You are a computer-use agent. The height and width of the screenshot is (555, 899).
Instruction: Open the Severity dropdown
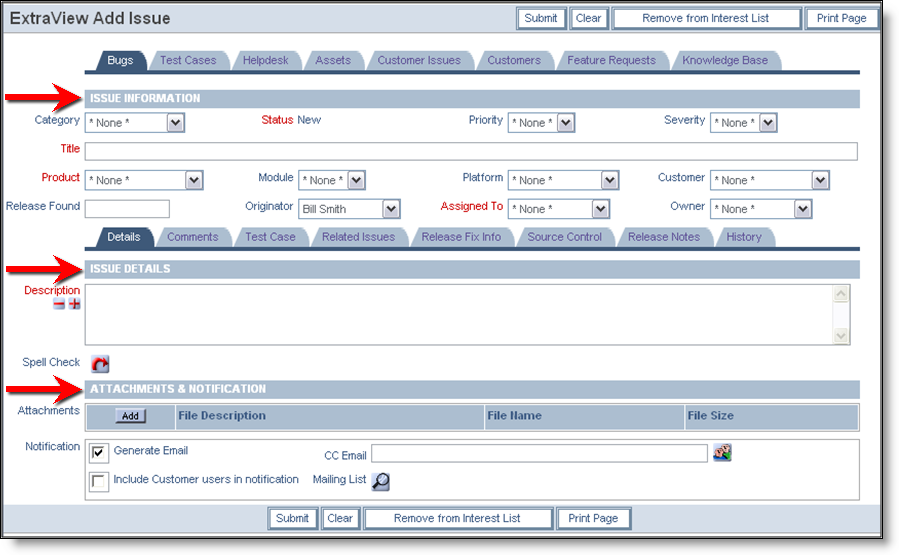coord(744,123)
